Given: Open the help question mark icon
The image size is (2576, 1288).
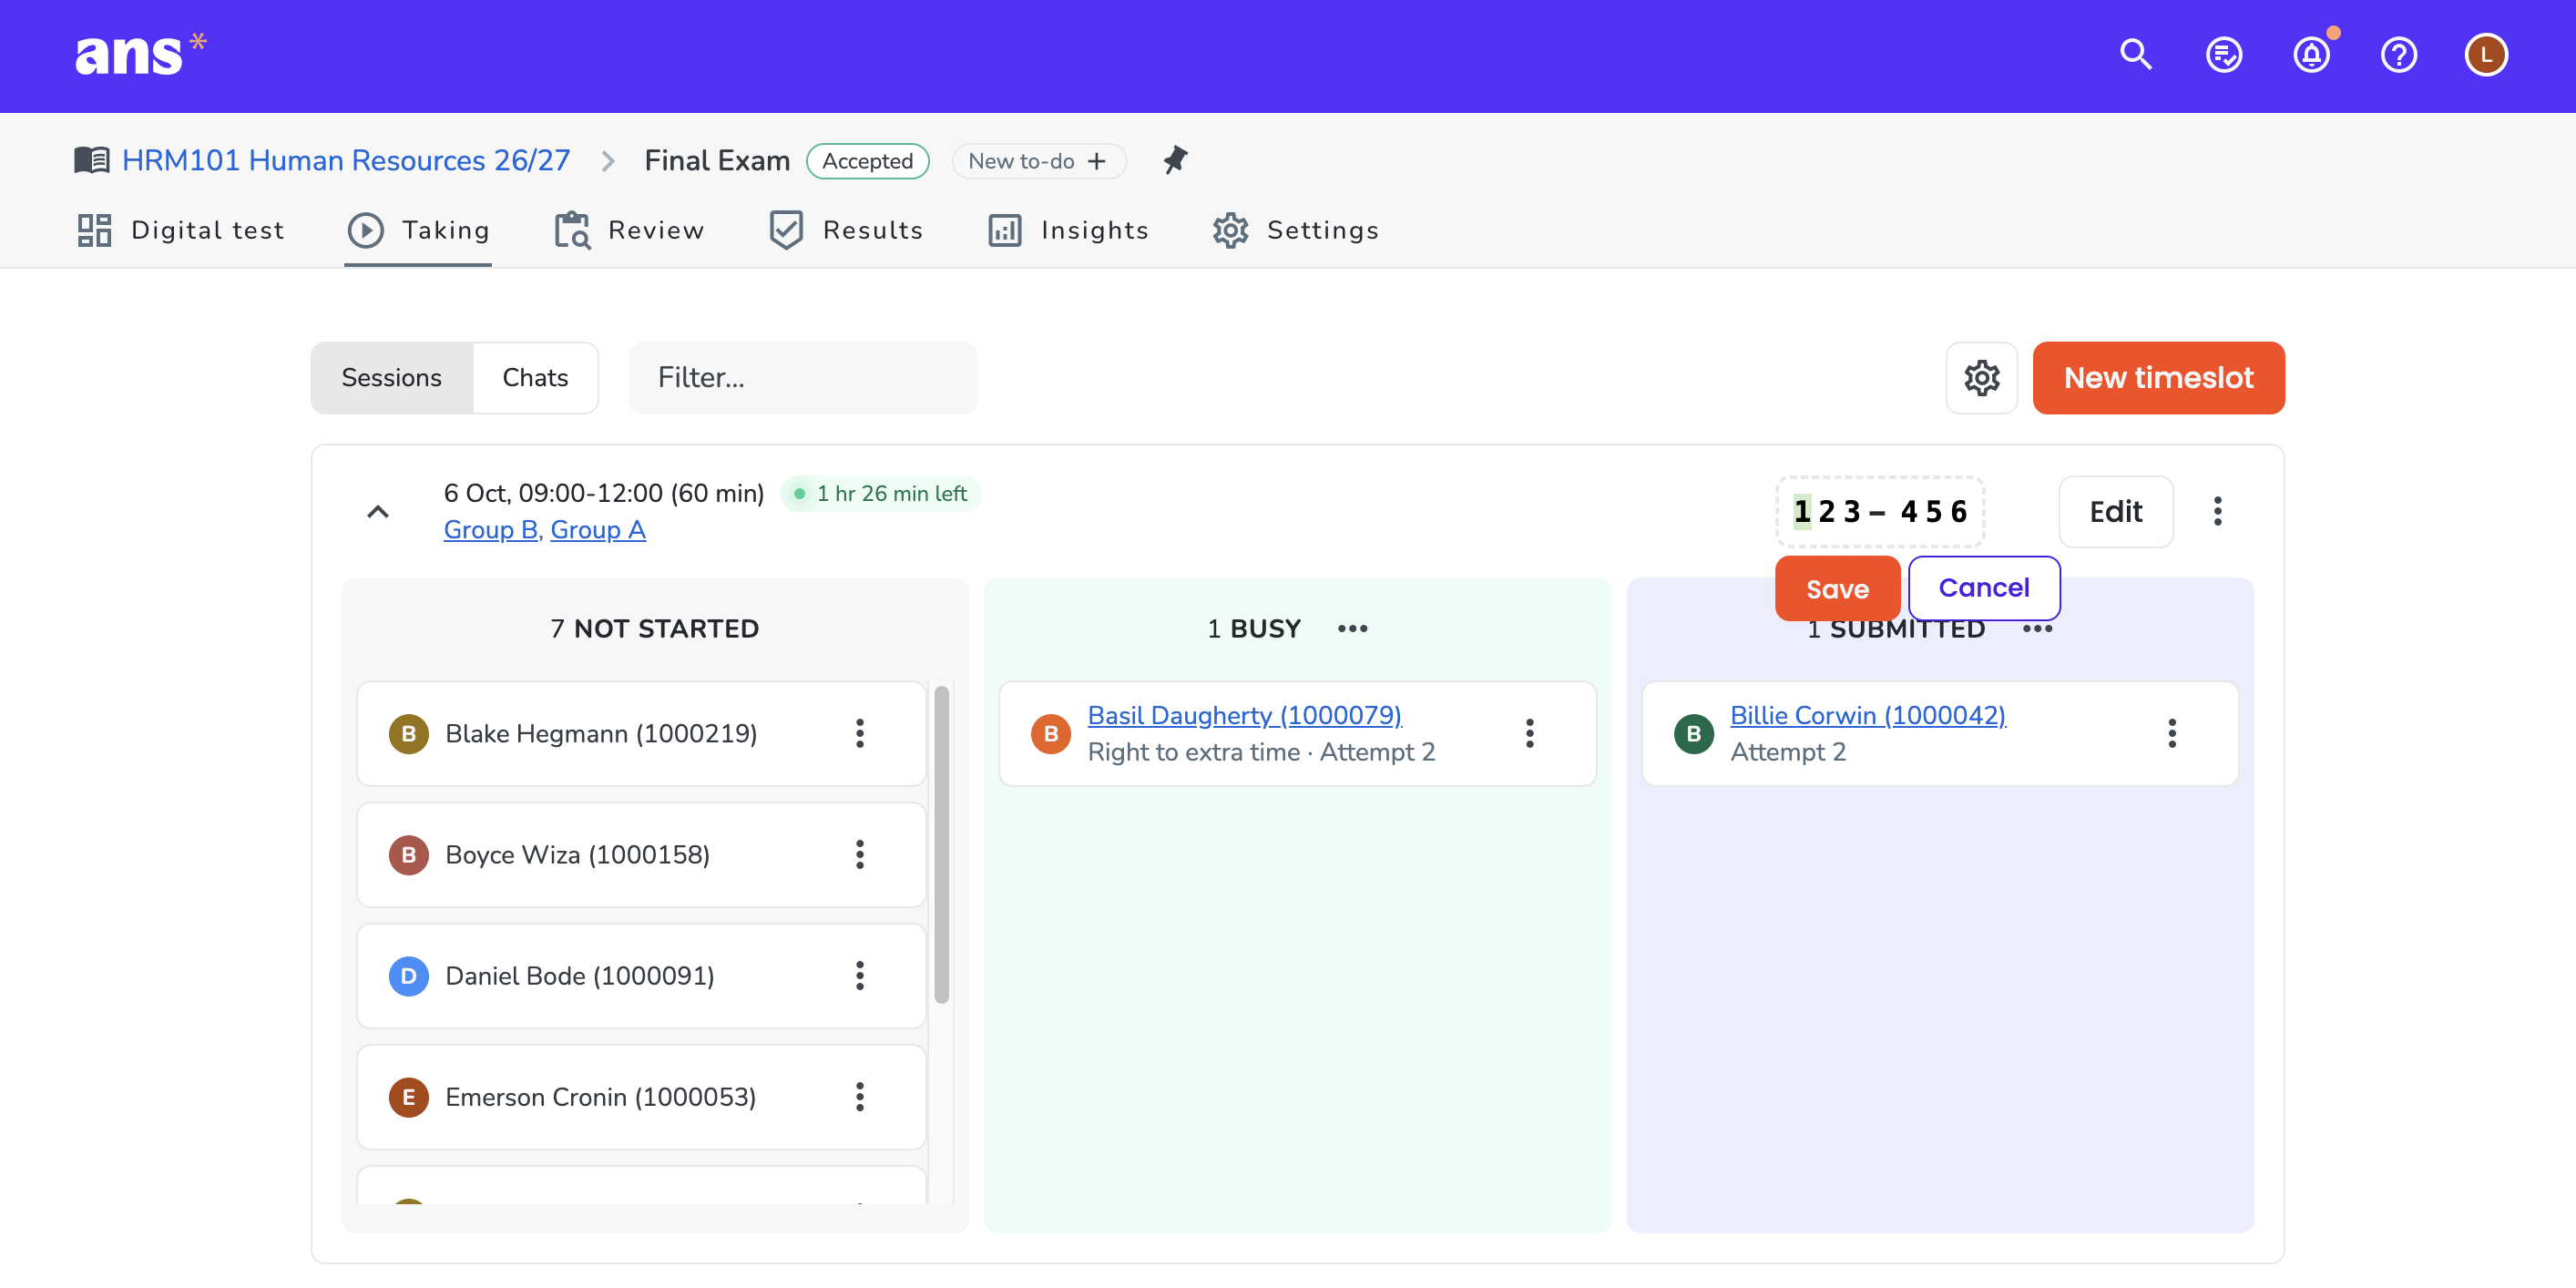Looking at the screenshot, I should (x=2398, y=54).
